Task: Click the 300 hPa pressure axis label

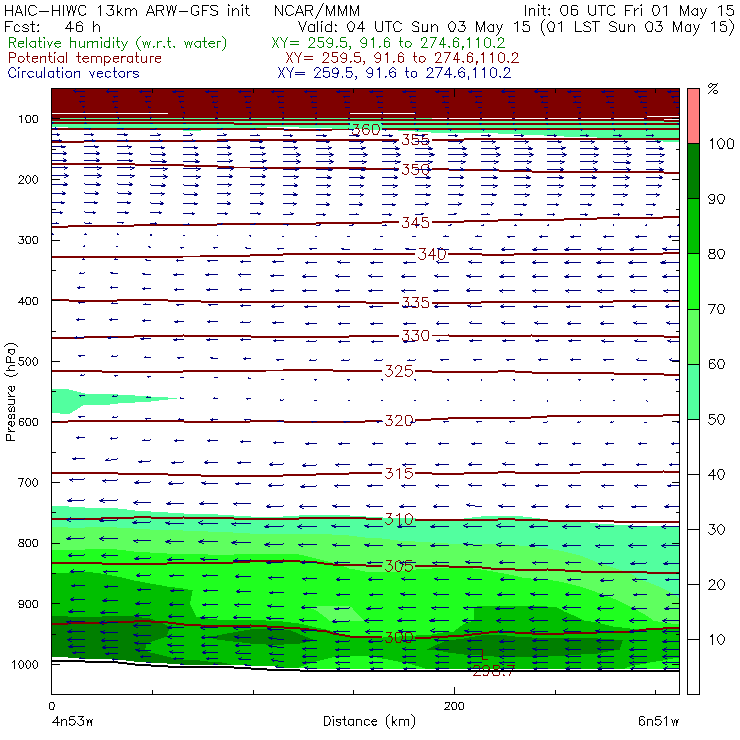Action: coord(28,240)
